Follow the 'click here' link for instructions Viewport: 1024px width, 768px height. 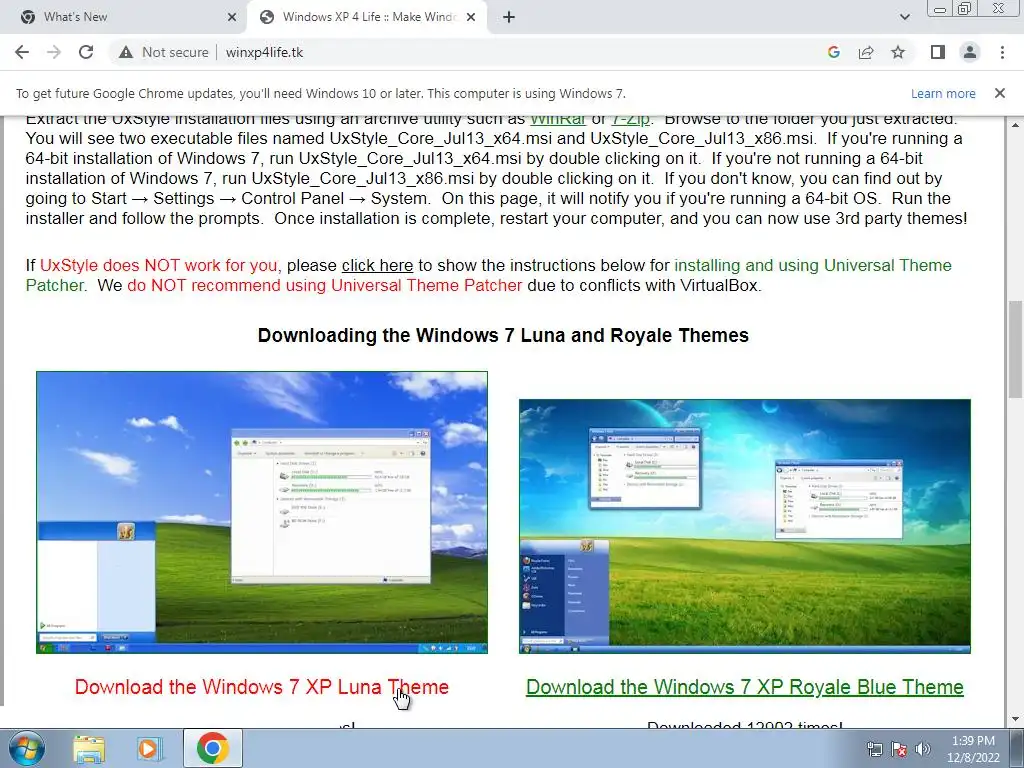tap(377, 266)
